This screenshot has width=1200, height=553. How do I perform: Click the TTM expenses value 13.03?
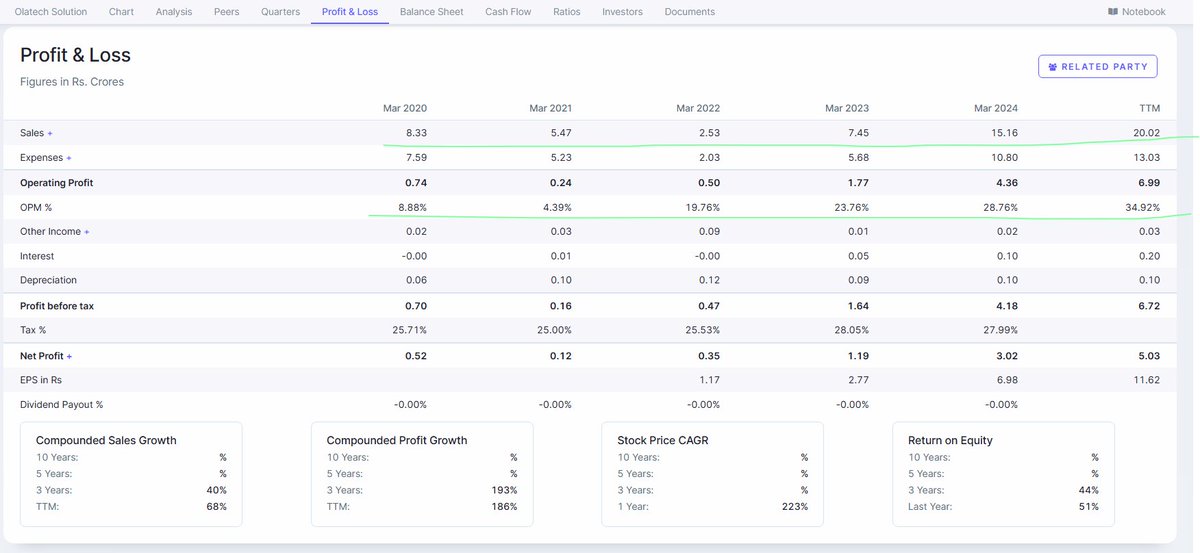1147,158
